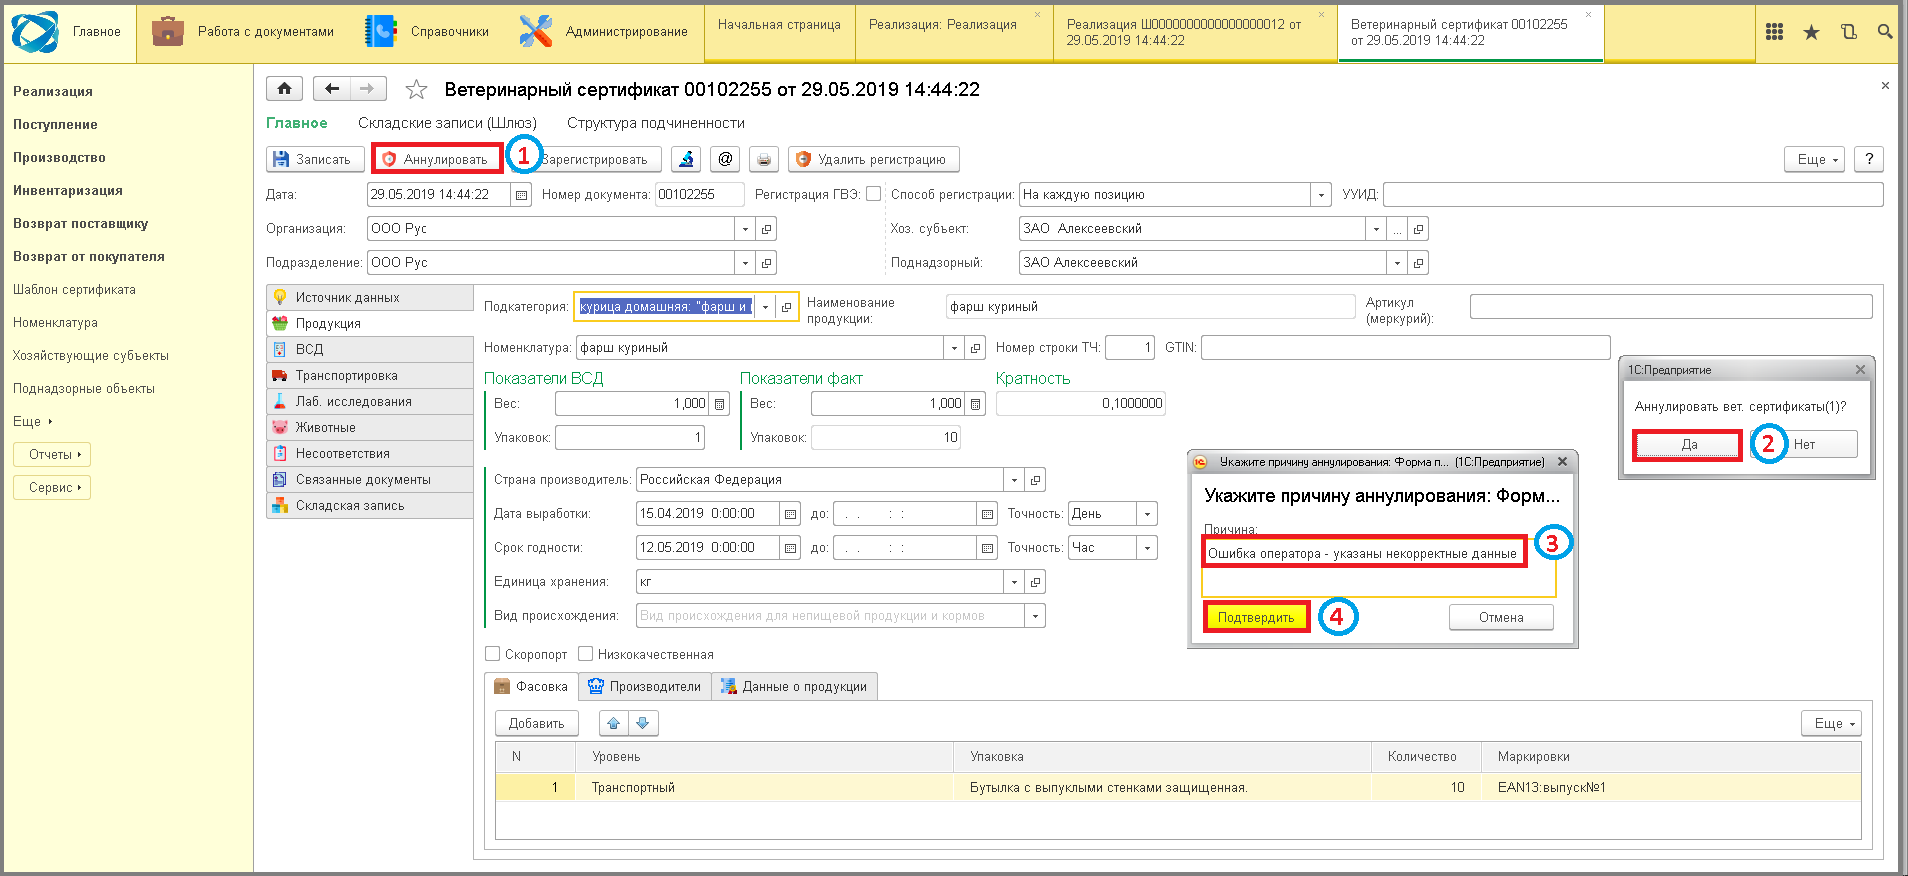Open the Складские записи (Шлюз) tab
This screenshot has height=876, width=1908.
pos(447,123)
